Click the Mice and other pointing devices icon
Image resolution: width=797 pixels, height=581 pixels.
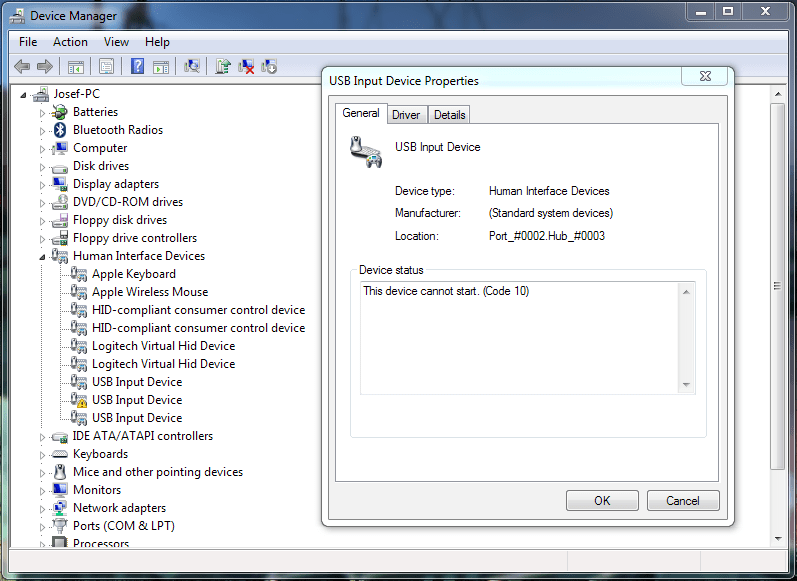60,472
